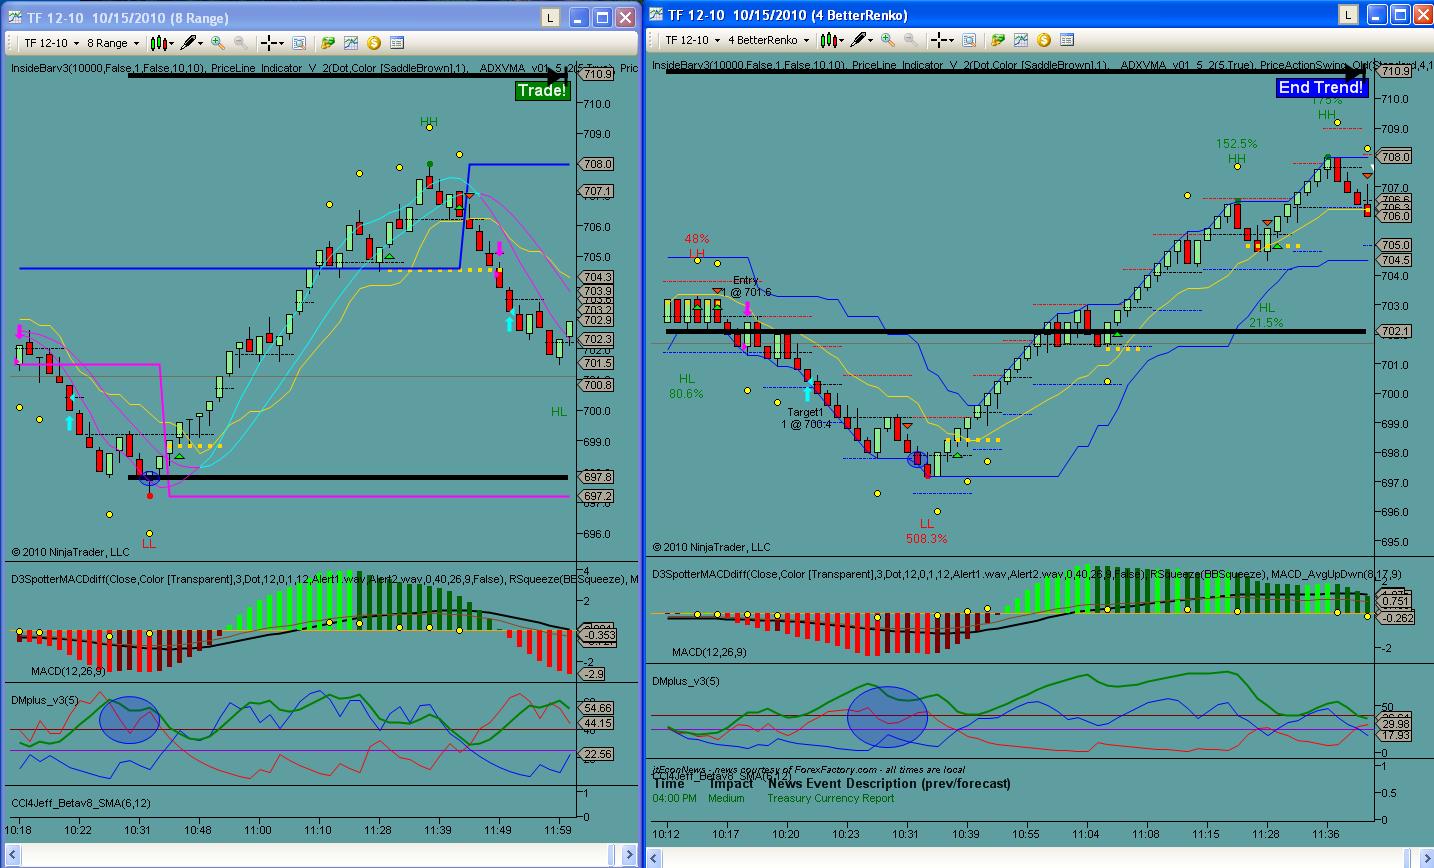Zoom out on the 4 BetterRenko chart
The height and width of the screenshot is (868, 1434).
click(x=911, y=40)
